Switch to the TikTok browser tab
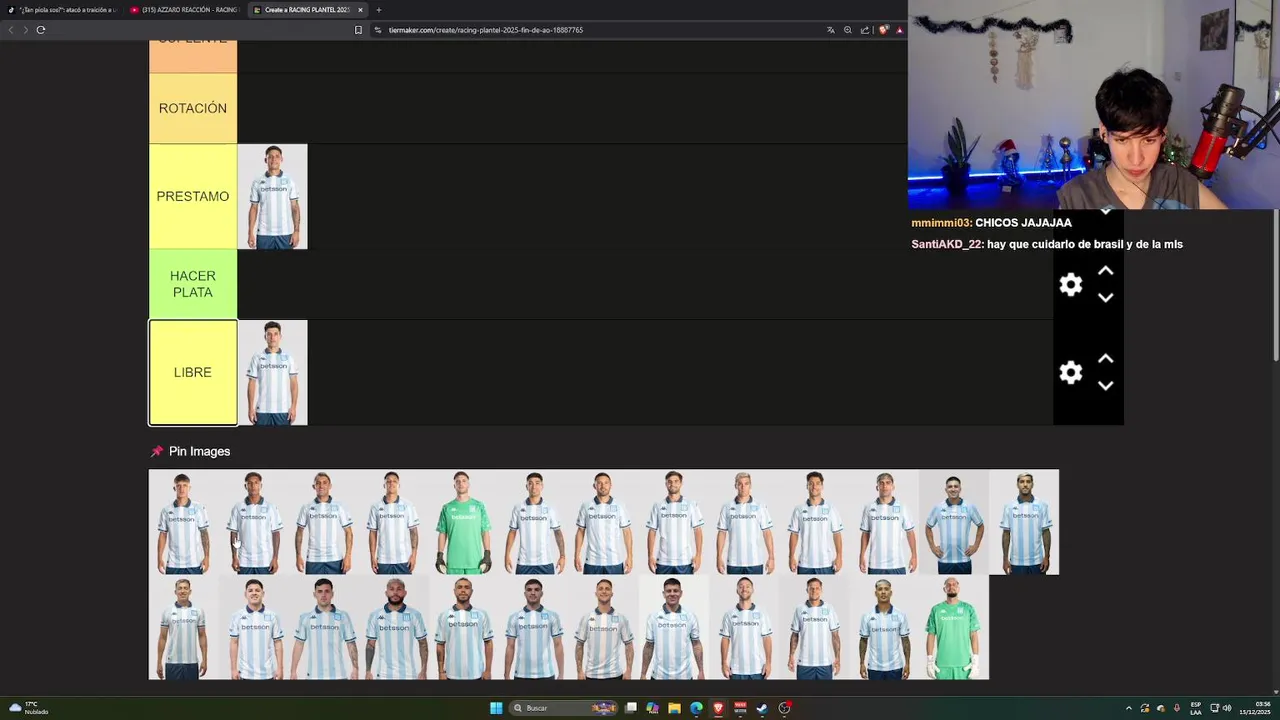Screen dimensions: 1280x720 tap(61, 10)
